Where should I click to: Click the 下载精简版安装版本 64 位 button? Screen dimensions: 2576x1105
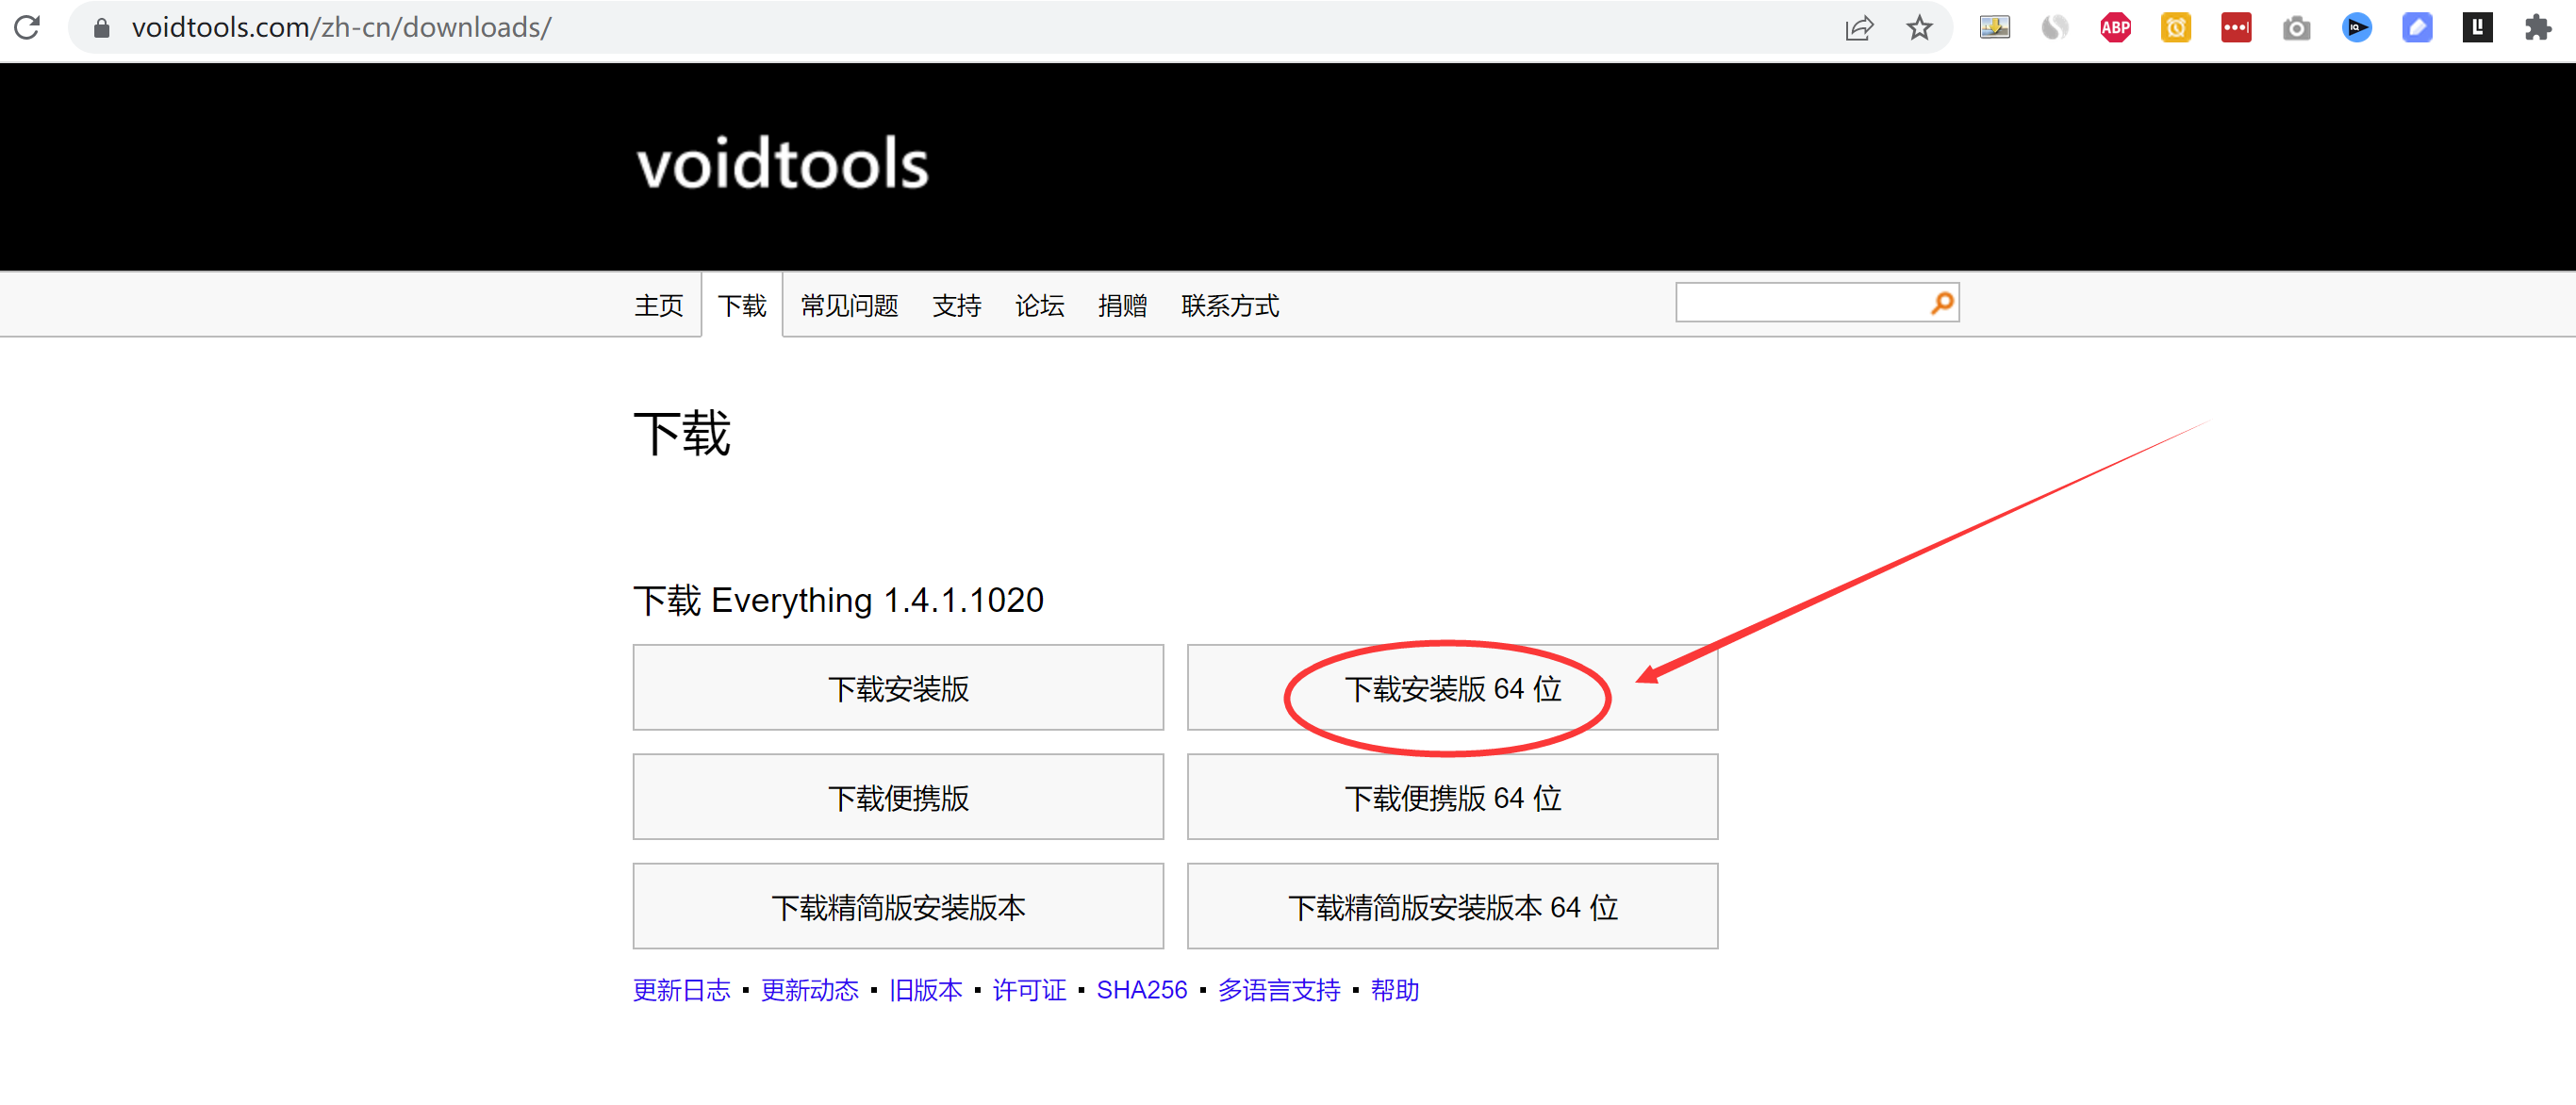point(1452,906)
